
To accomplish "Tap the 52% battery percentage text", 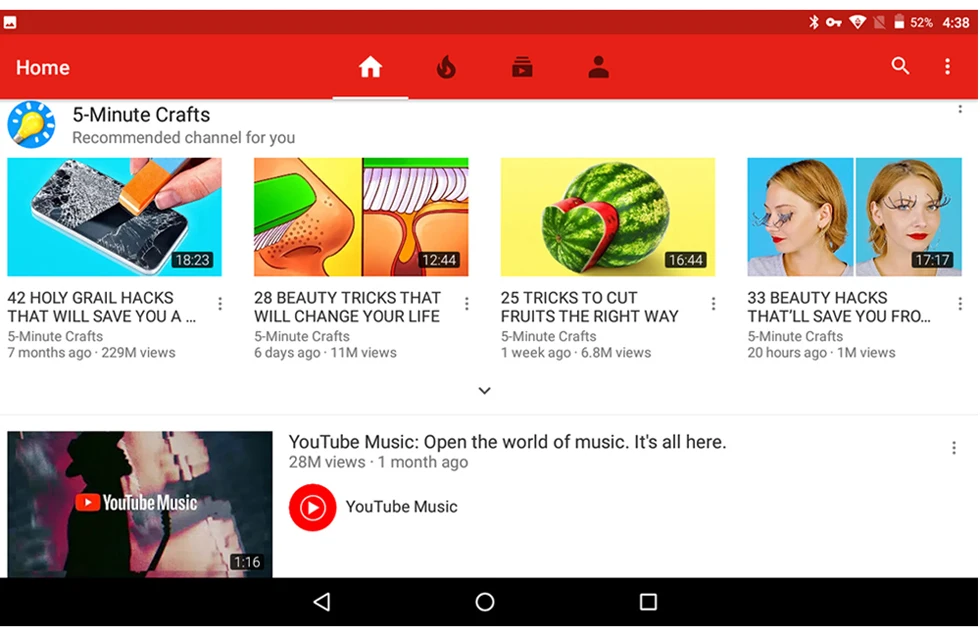I will click(x=921, y=22).
